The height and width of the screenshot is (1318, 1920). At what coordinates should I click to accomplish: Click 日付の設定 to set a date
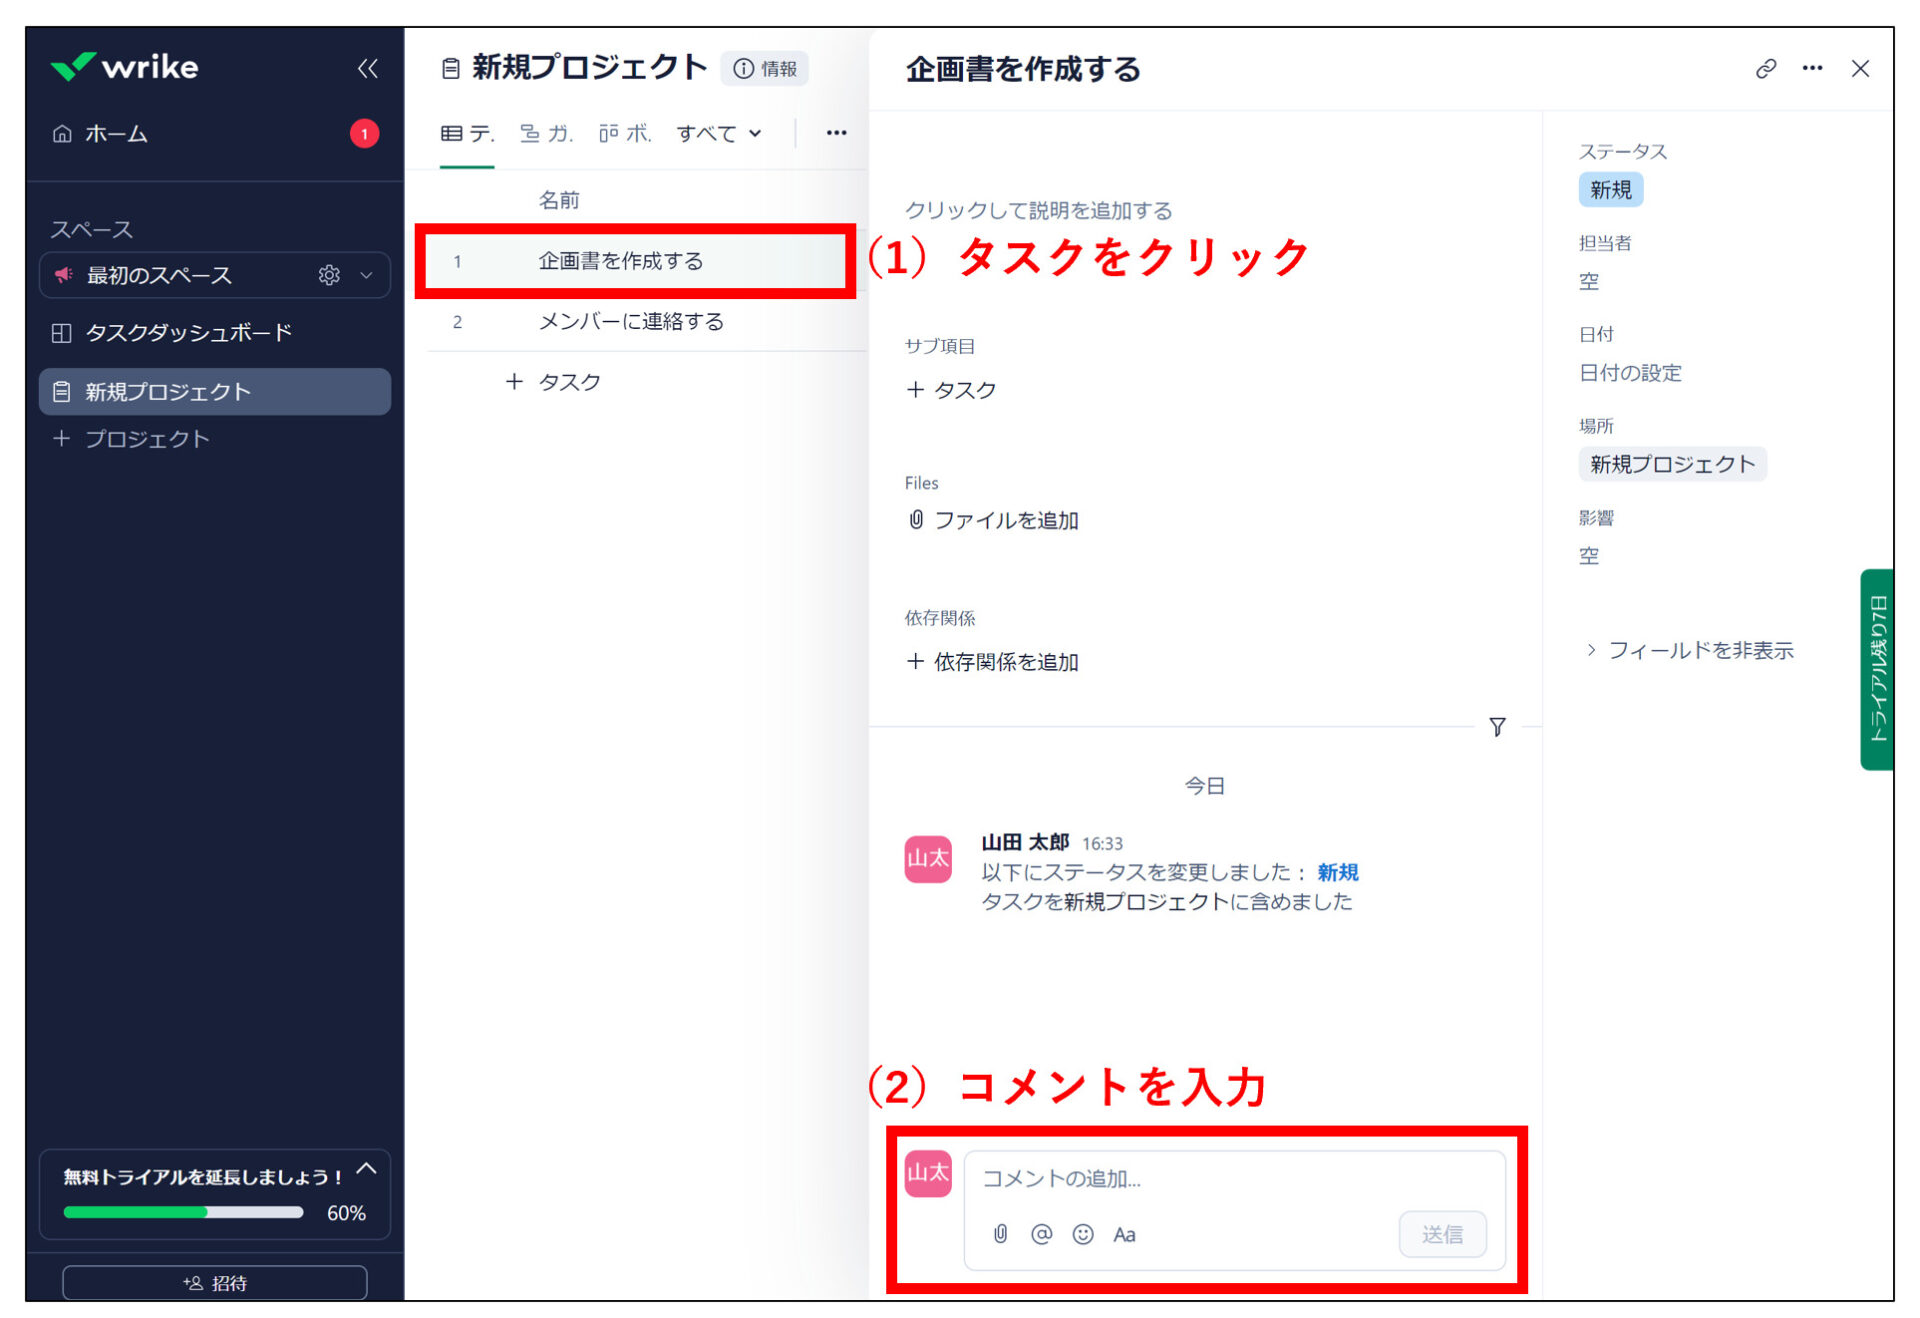pos(1629,373)
